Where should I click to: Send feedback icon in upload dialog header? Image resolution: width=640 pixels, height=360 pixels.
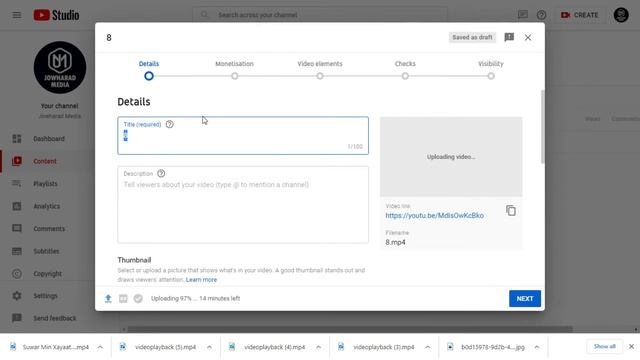click(509, 37)
